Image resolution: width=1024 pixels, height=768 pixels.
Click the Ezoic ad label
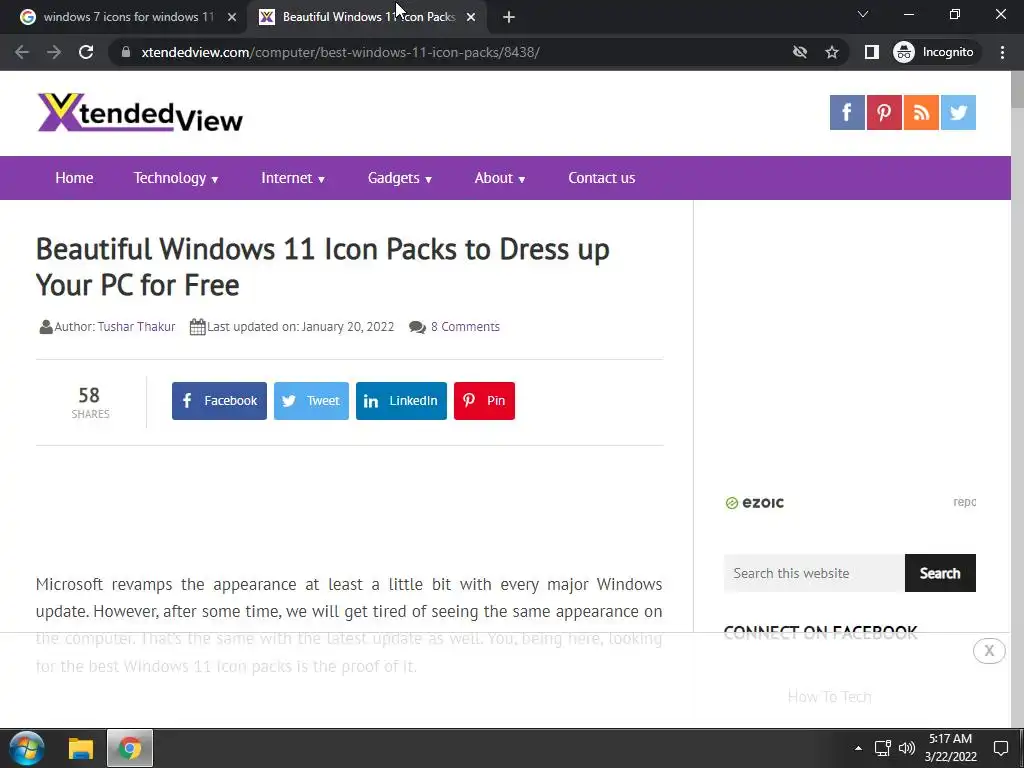pos(754,503)
